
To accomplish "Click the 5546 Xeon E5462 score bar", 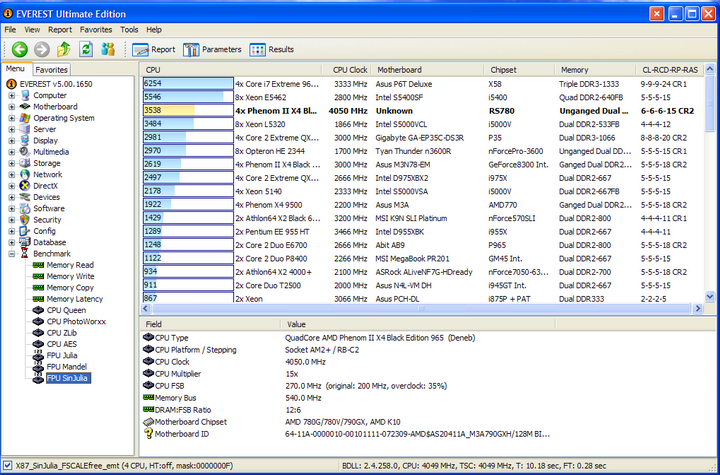I will coord(188,97).
